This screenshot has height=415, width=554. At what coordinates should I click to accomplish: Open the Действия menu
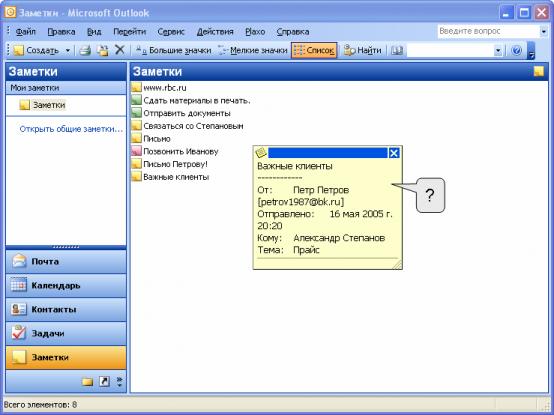pos(215,31)
